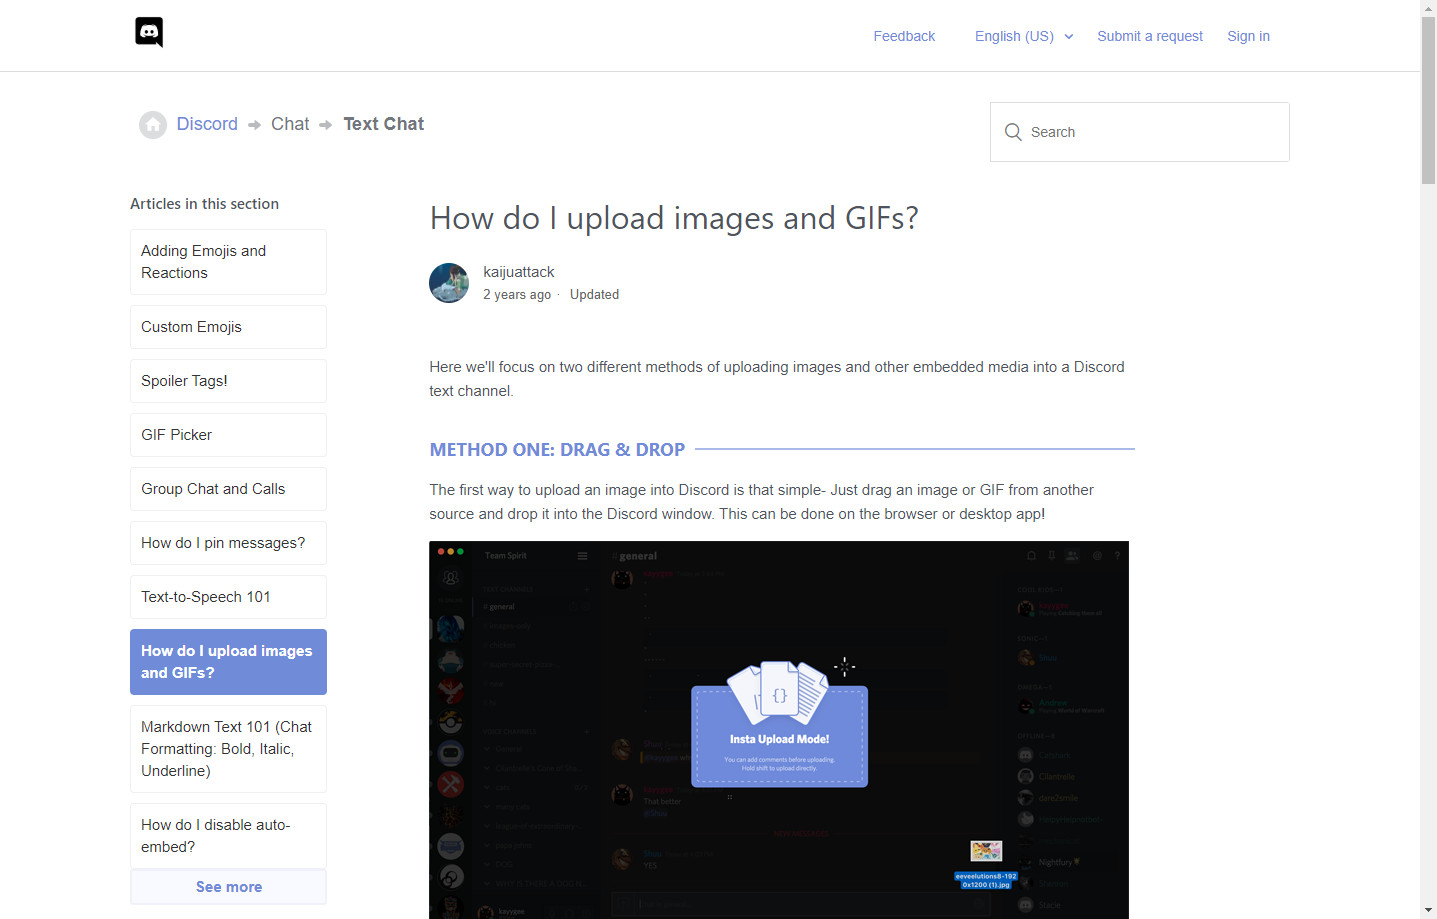Click the page's vertical scrollbar down arrow
The height and width of the screenshot is (919, 1437).
point(1428,910)
